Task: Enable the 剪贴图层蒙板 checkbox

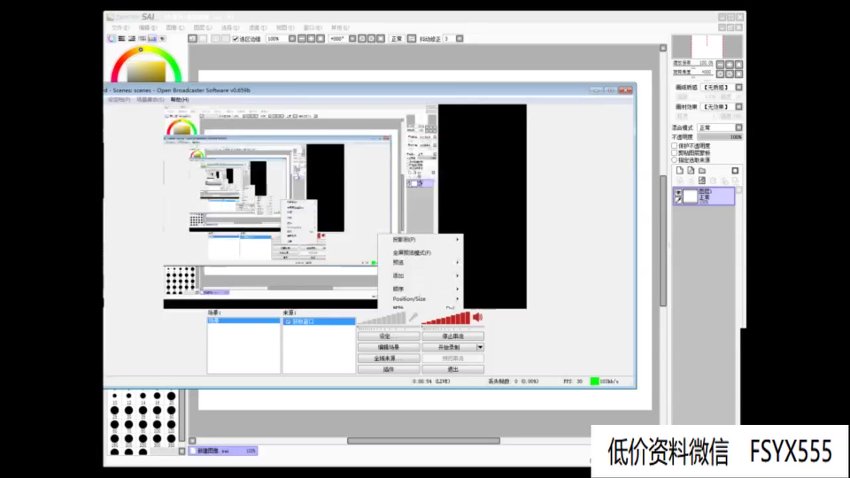Action: click(675, 153)
